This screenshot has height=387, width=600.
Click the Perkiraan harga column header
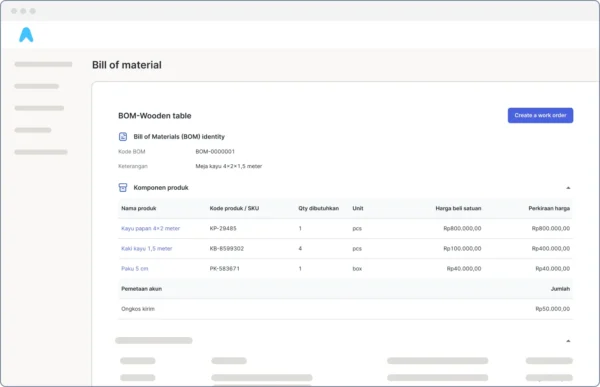point(549,208)
